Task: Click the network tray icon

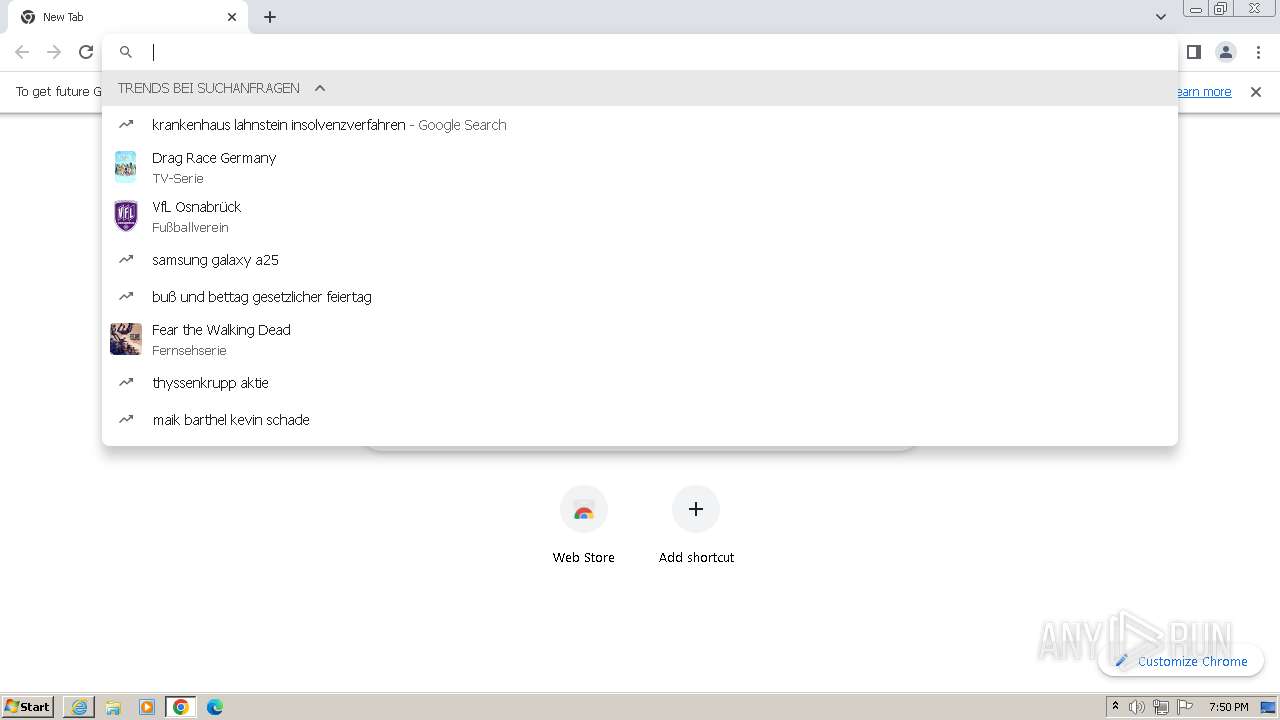Action: (1161, 707)
